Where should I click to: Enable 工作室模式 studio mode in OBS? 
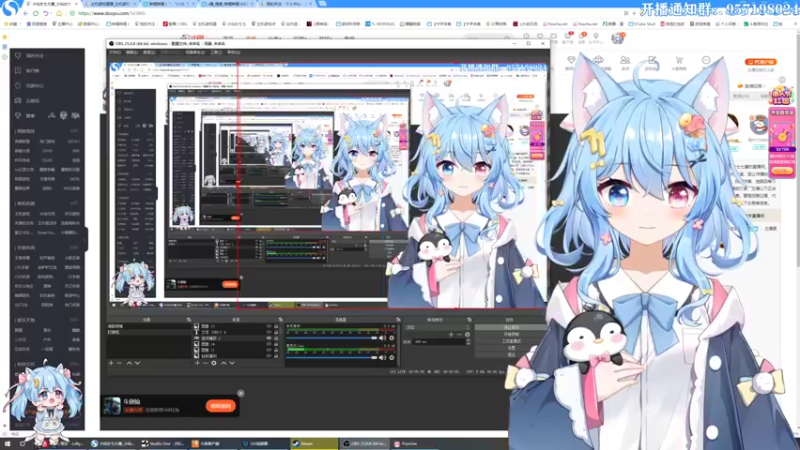click(x=511, y=341)
